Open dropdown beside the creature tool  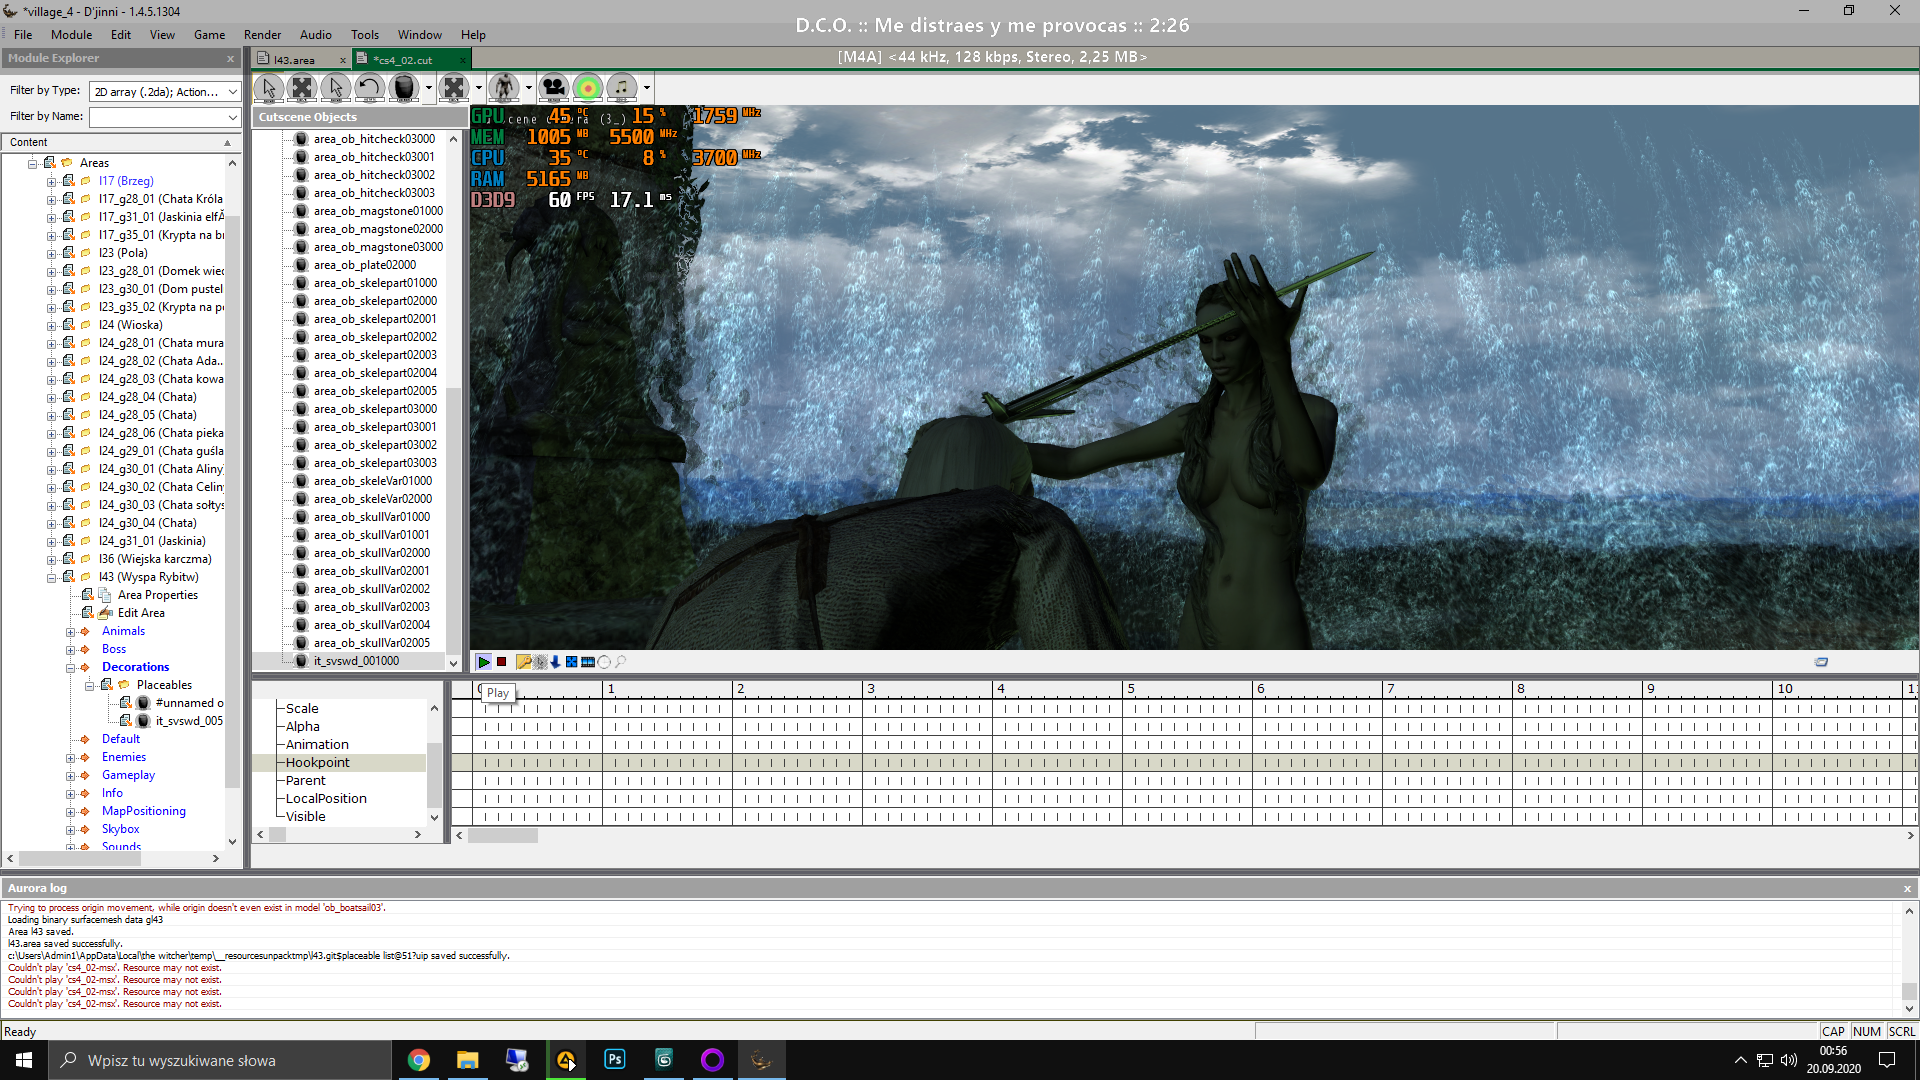[529, 88]
